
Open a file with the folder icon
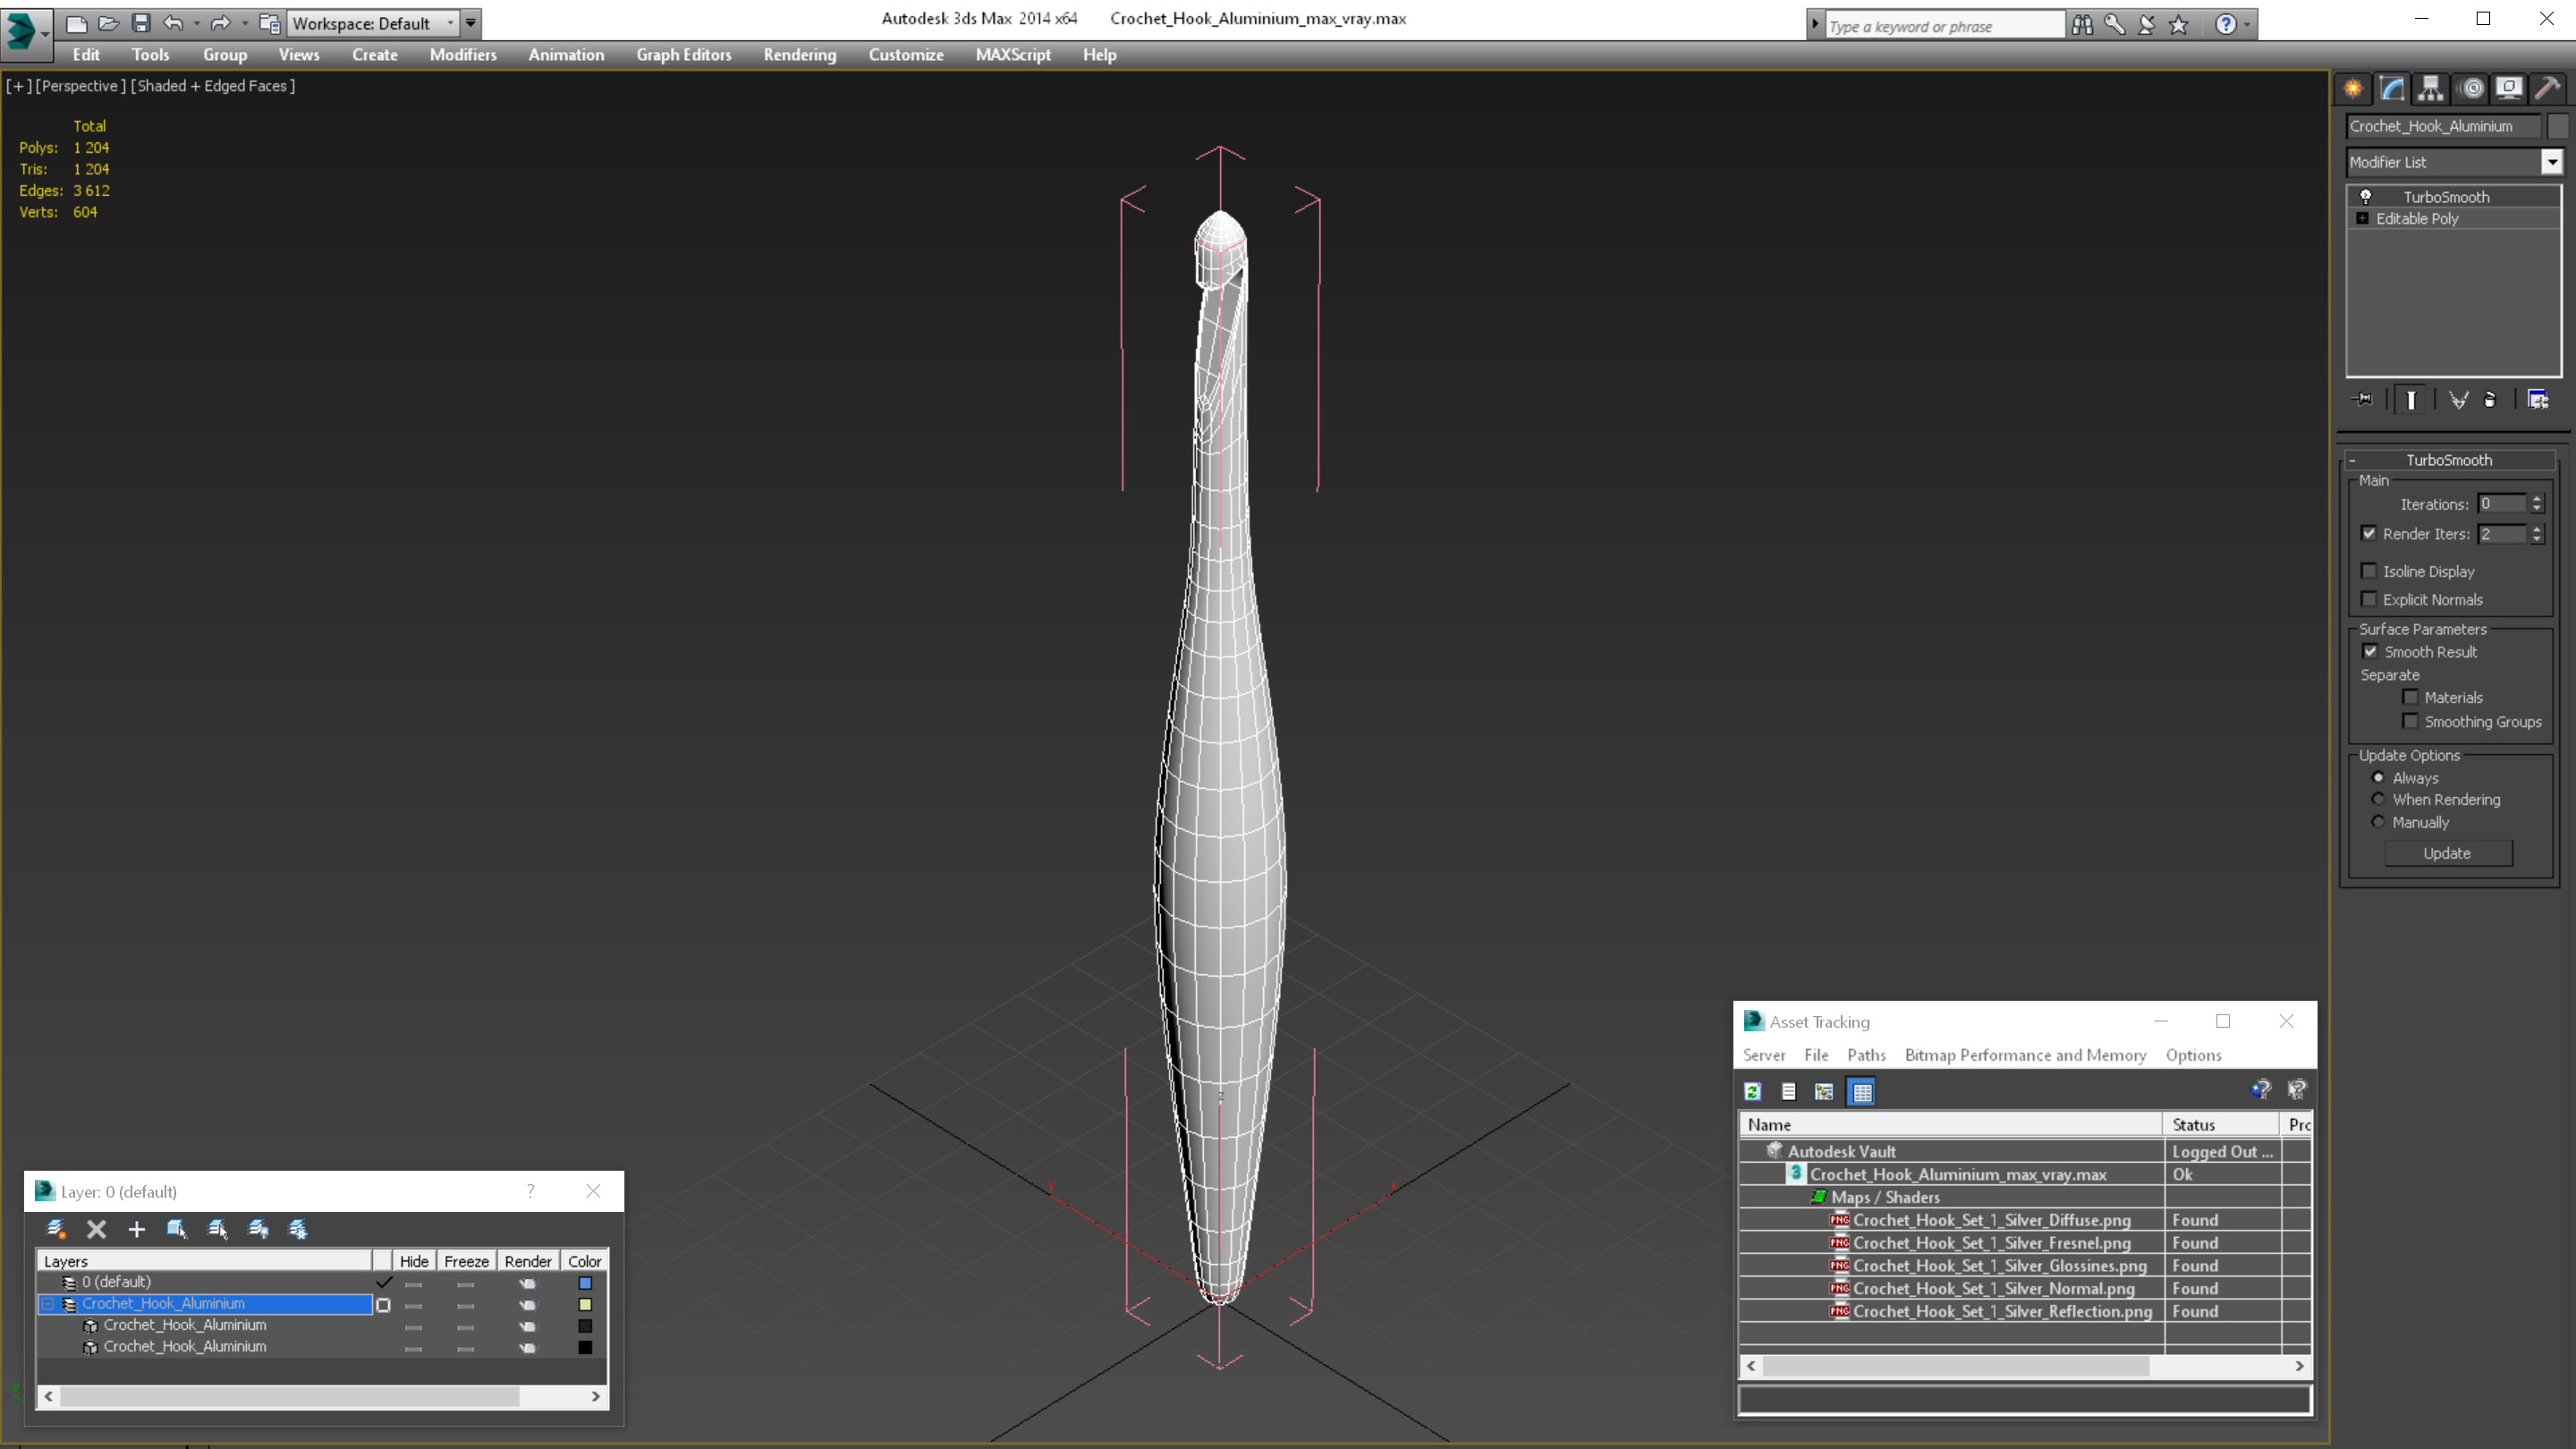(108, 23)
